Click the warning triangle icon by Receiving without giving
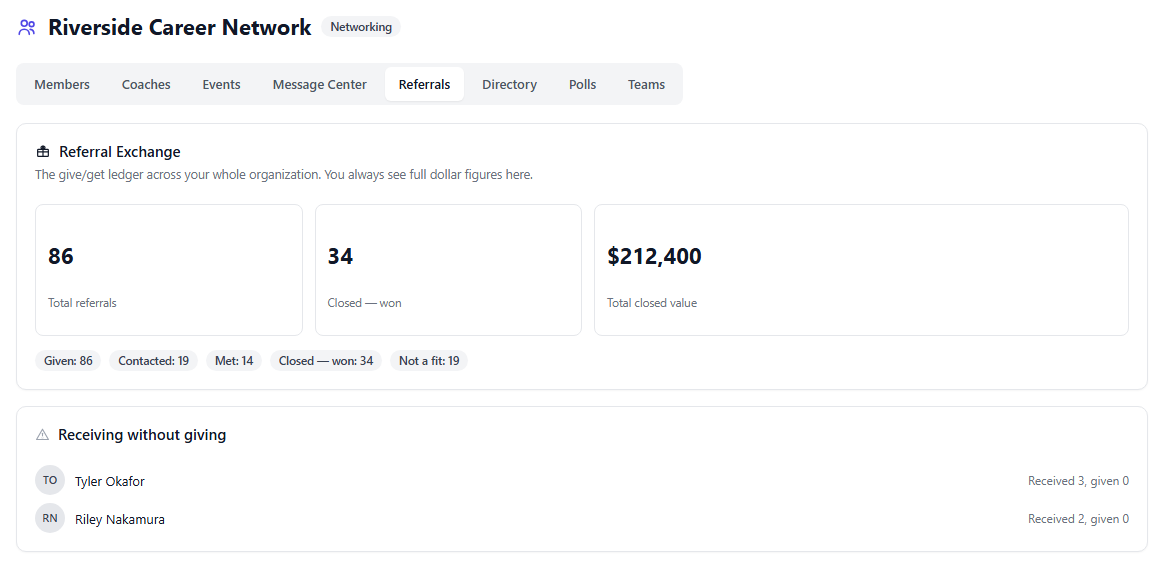The image size is (1163, 568). click(x=42, y=435)
